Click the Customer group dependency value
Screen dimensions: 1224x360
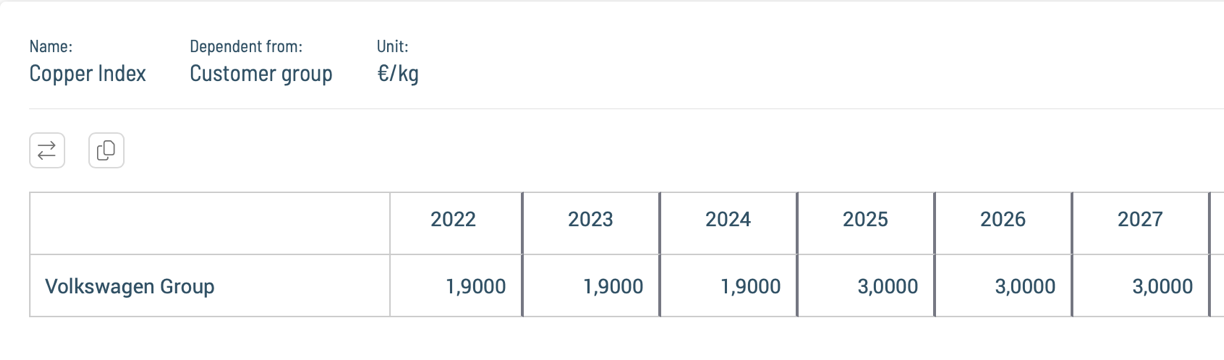261,74
